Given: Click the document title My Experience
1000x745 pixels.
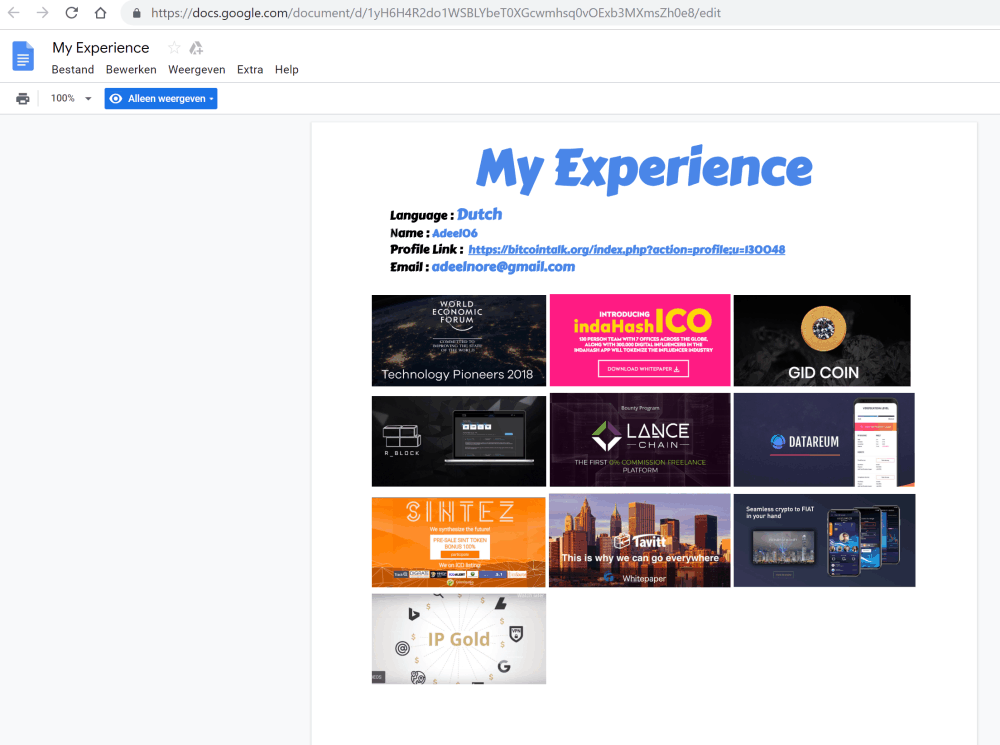Looking at the screenshot, I should point(101,48).
